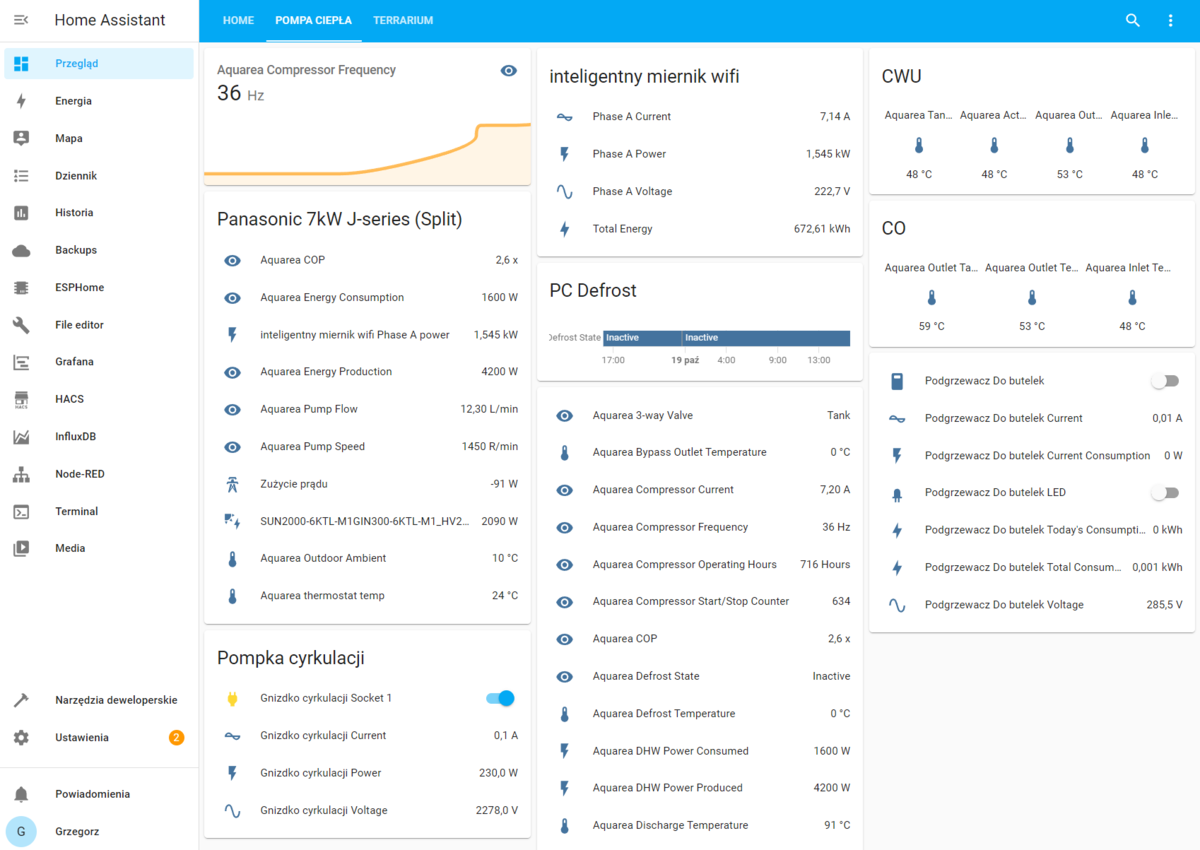The height and width of the screenshot is (850, 1200).
Task: Switch to the TERRARIUM tab
Action: [403, 20]
